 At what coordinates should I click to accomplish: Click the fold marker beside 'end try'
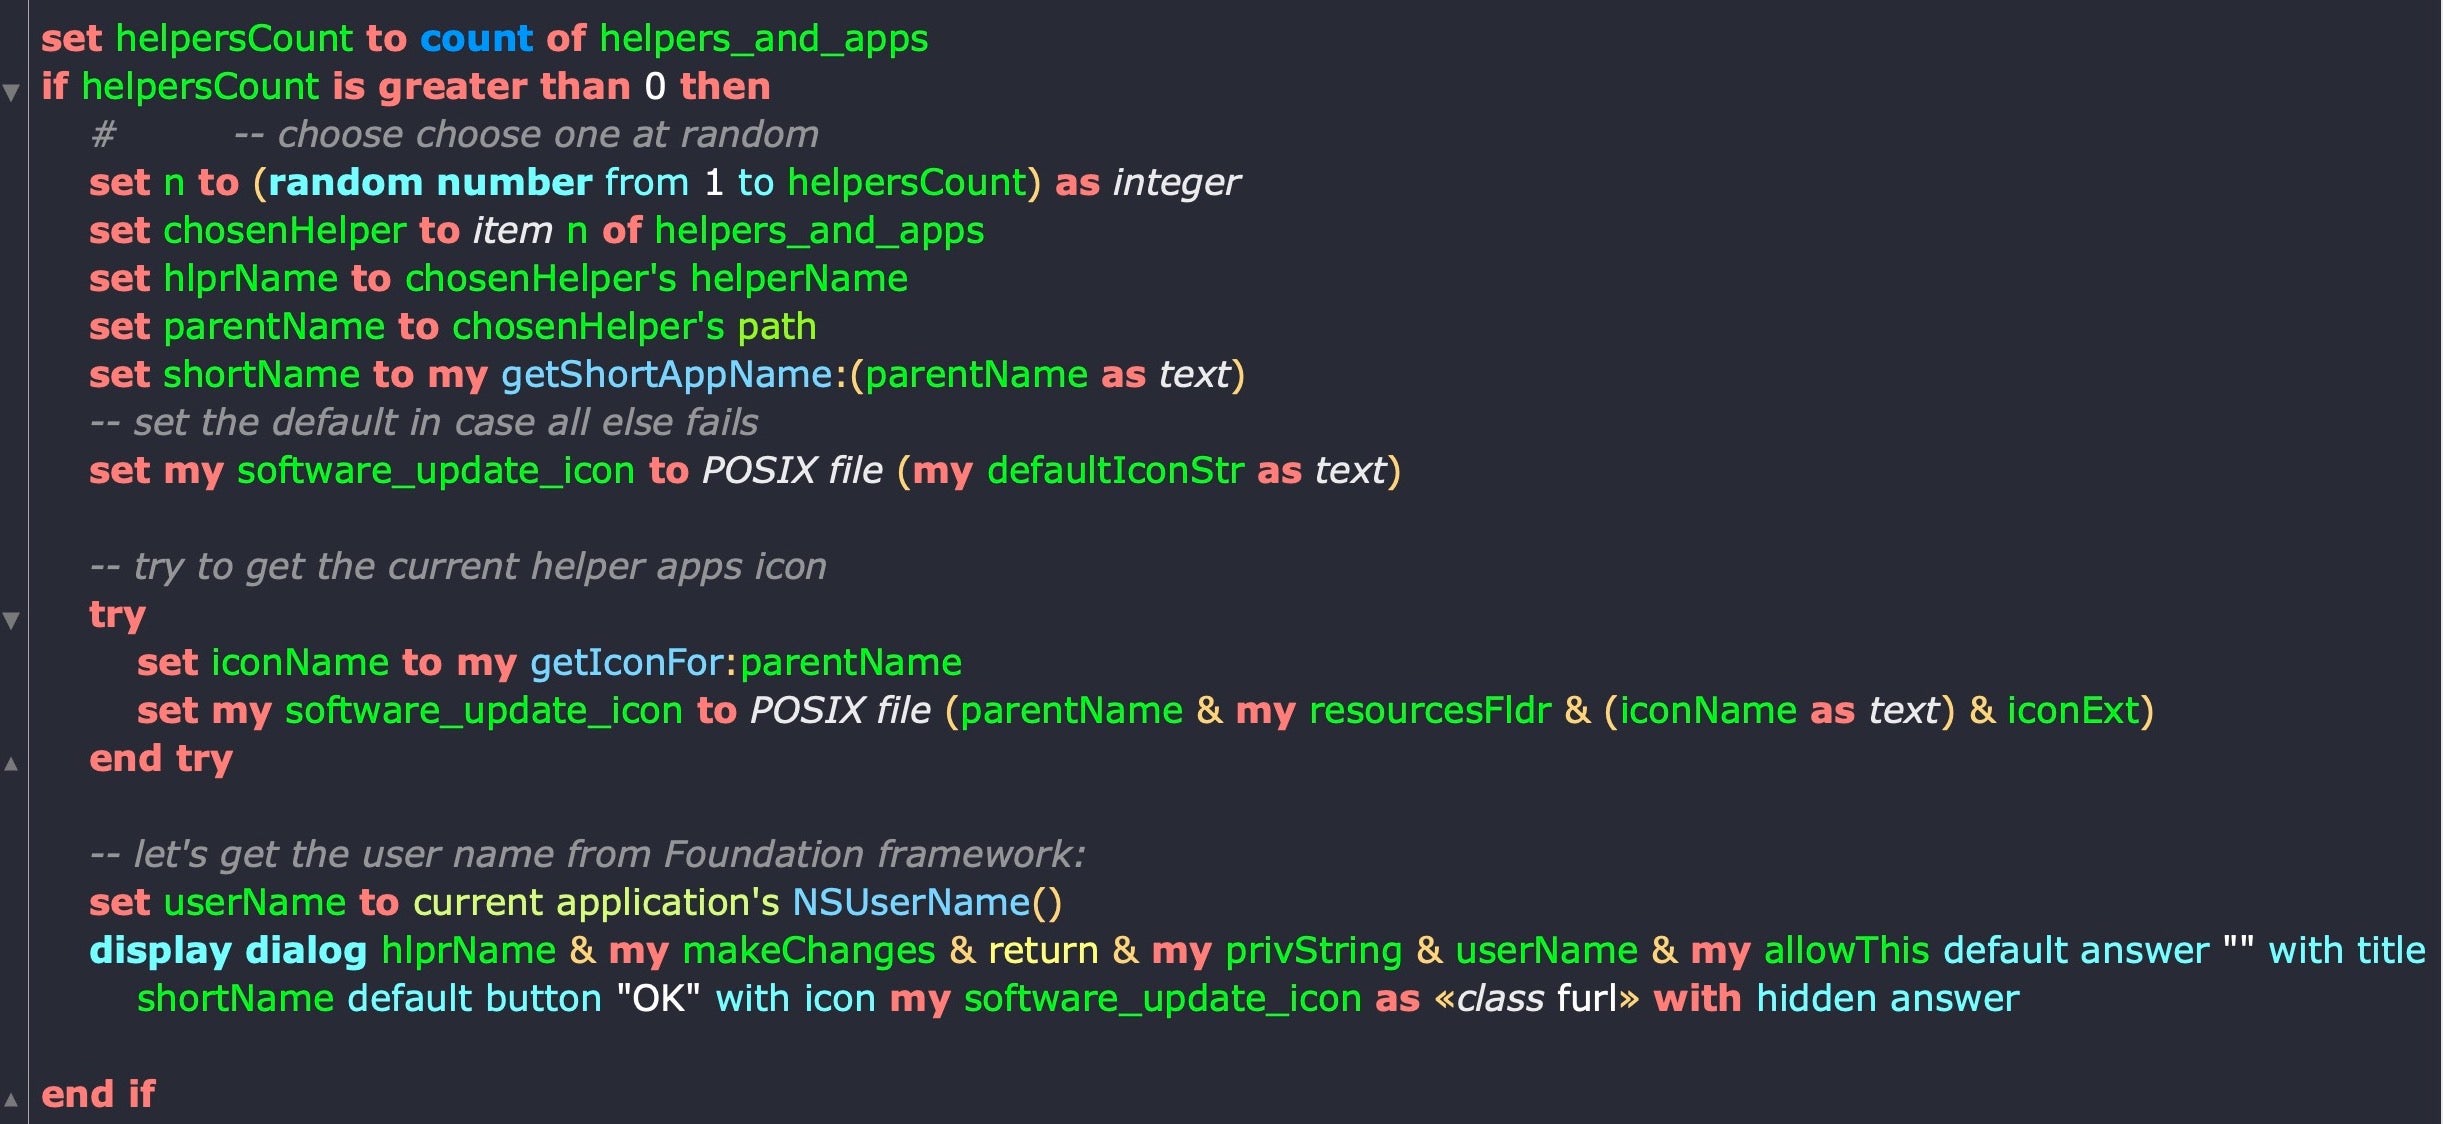(x=11, y=765)
